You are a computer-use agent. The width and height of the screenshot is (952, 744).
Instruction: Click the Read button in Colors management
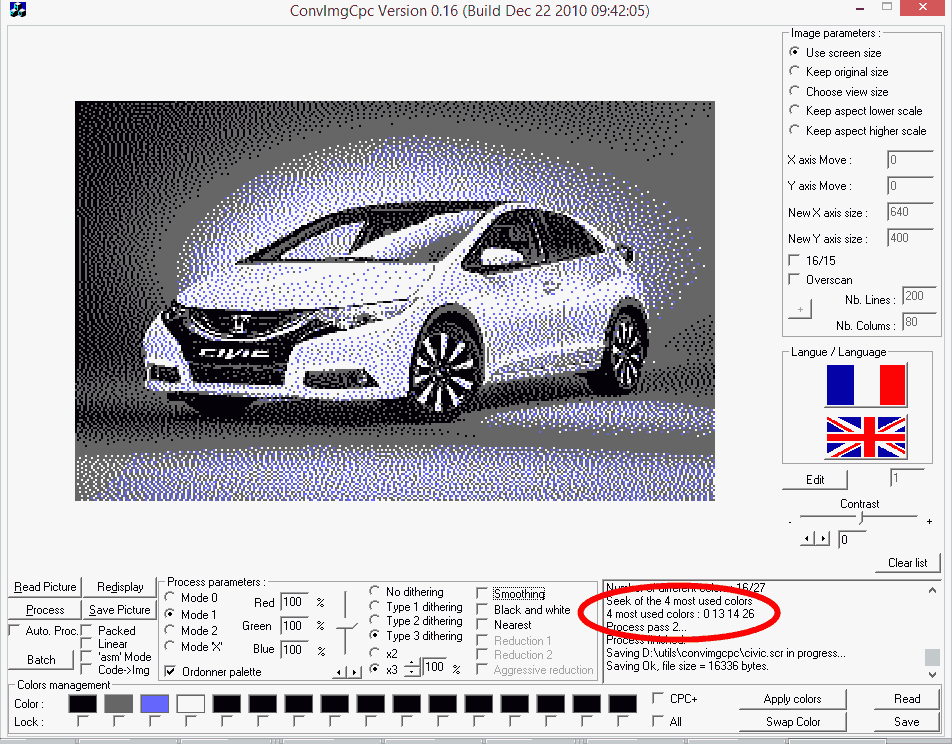907,698
